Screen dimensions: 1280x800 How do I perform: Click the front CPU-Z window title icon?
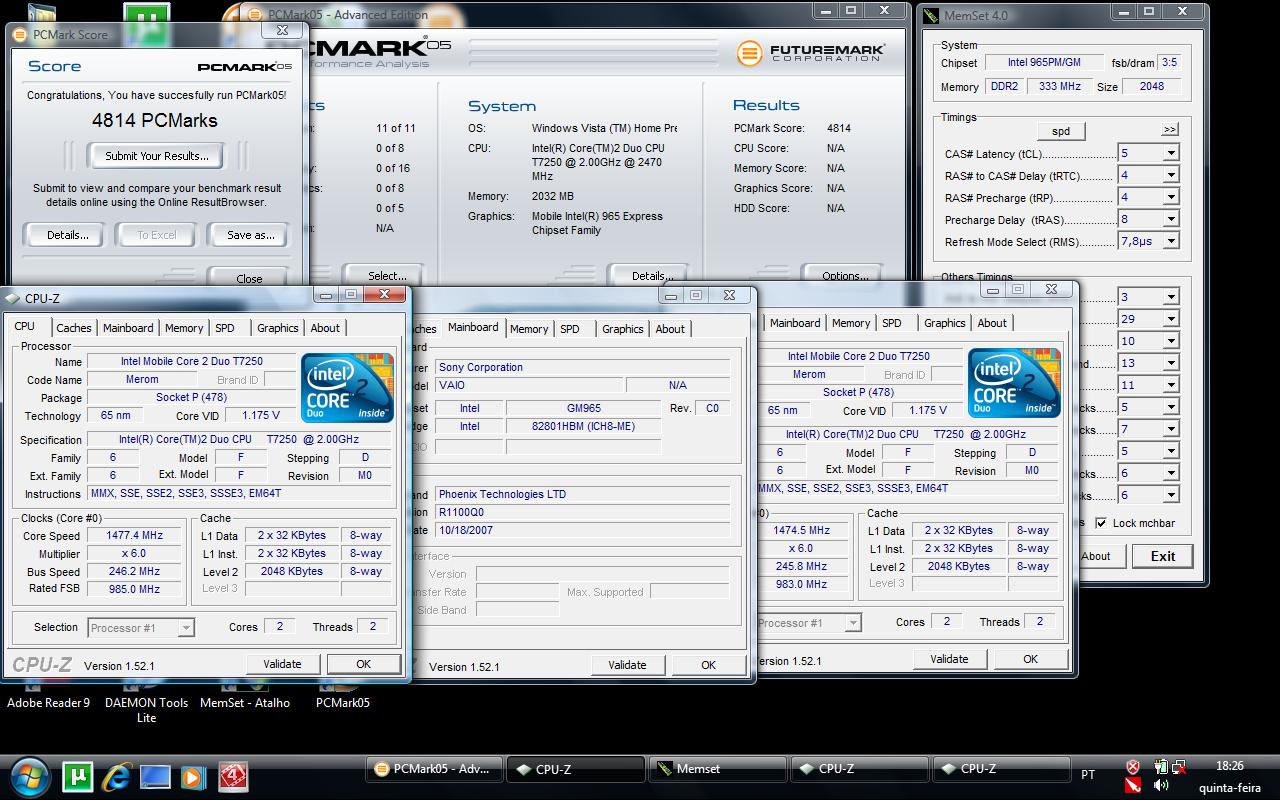point(12,298)
